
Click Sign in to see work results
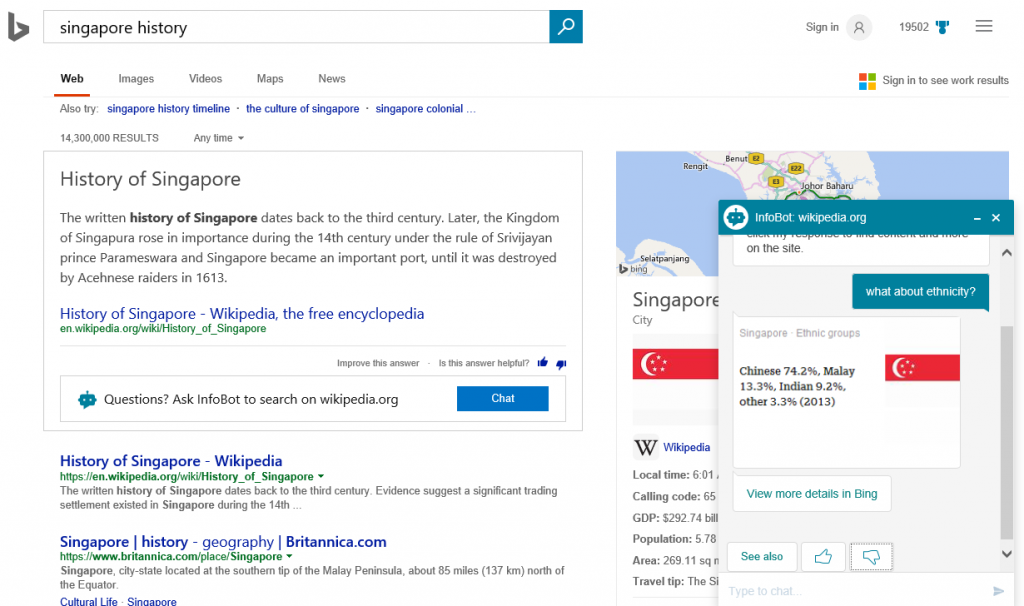click(x=945, y=80)
